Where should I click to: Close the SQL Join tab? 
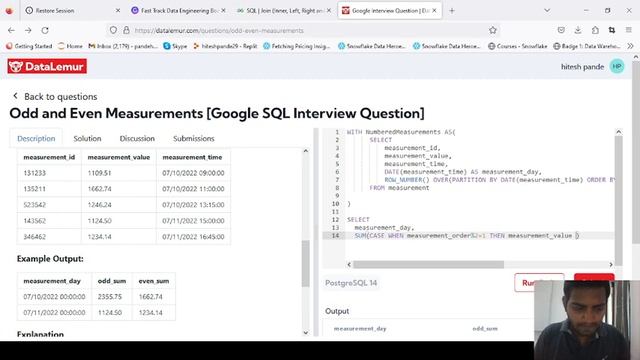(x=329, y=11)
